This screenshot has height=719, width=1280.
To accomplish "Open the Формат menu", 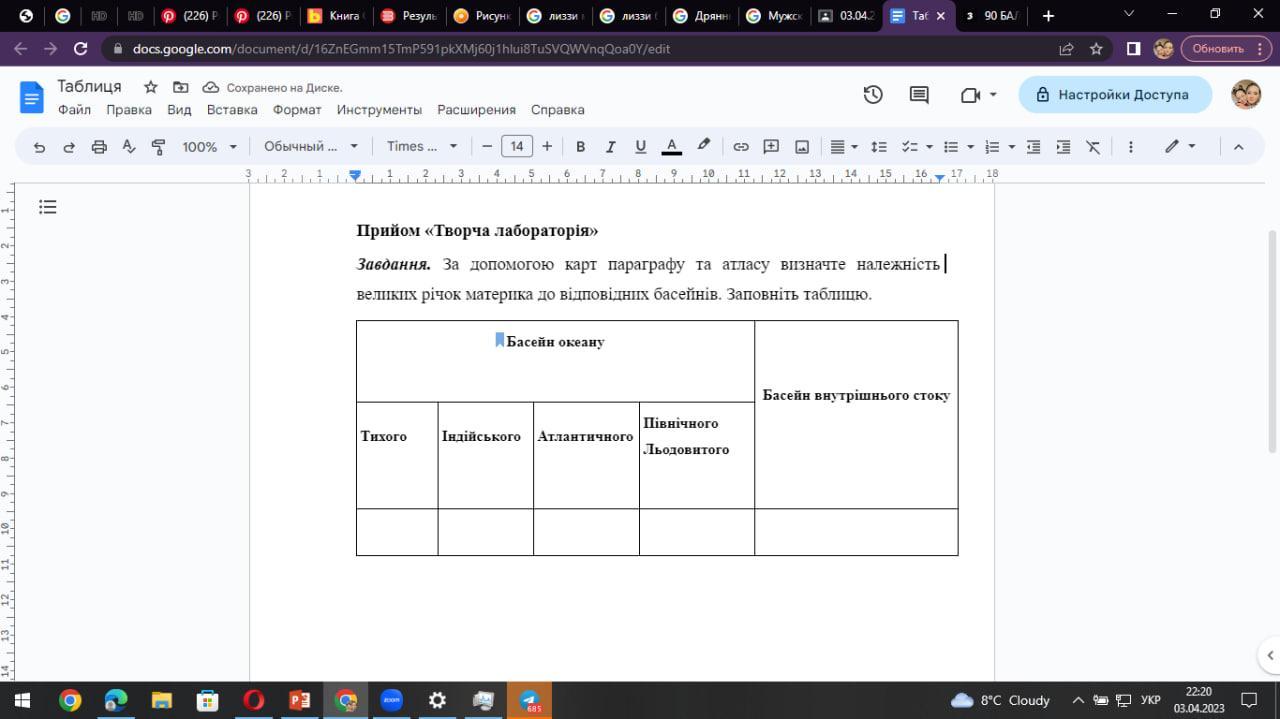I will [x=297, y=110].
